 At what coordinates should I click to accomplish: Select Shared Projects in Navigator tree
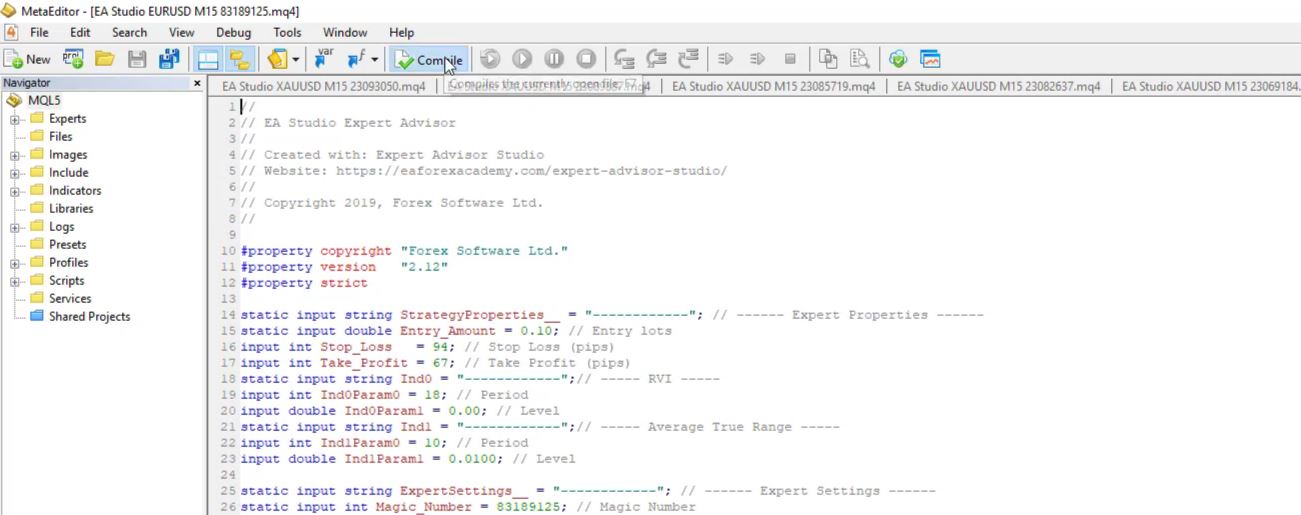pyautogui.click(x=89, y=317)
